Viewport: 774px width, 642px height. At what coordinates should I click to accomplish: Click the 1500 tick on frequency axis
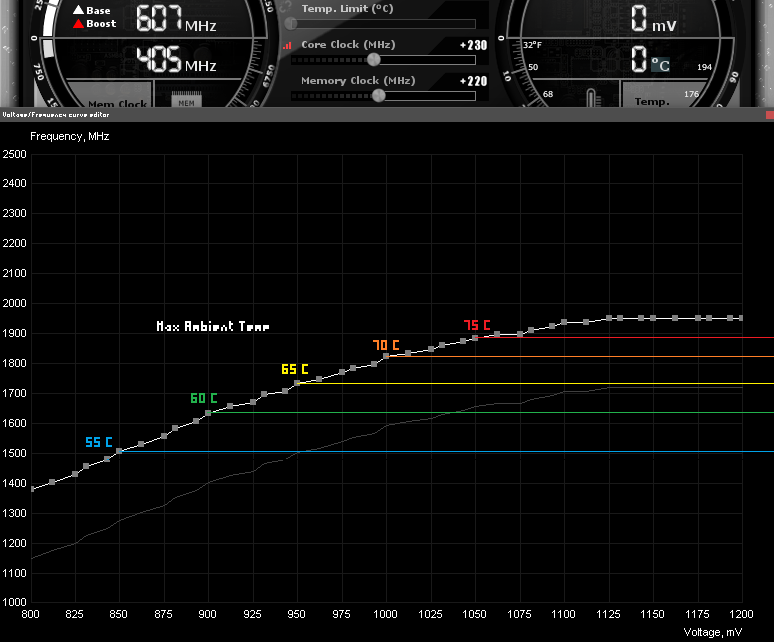14,453
